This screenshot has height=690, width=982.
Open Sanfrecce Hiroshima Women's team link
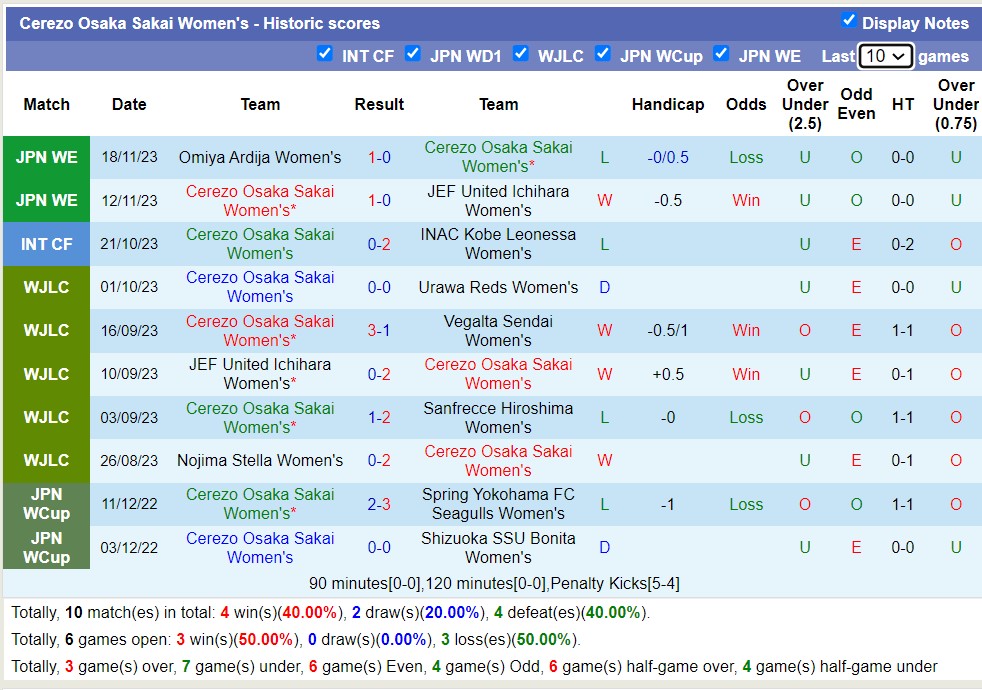[498, 418]
